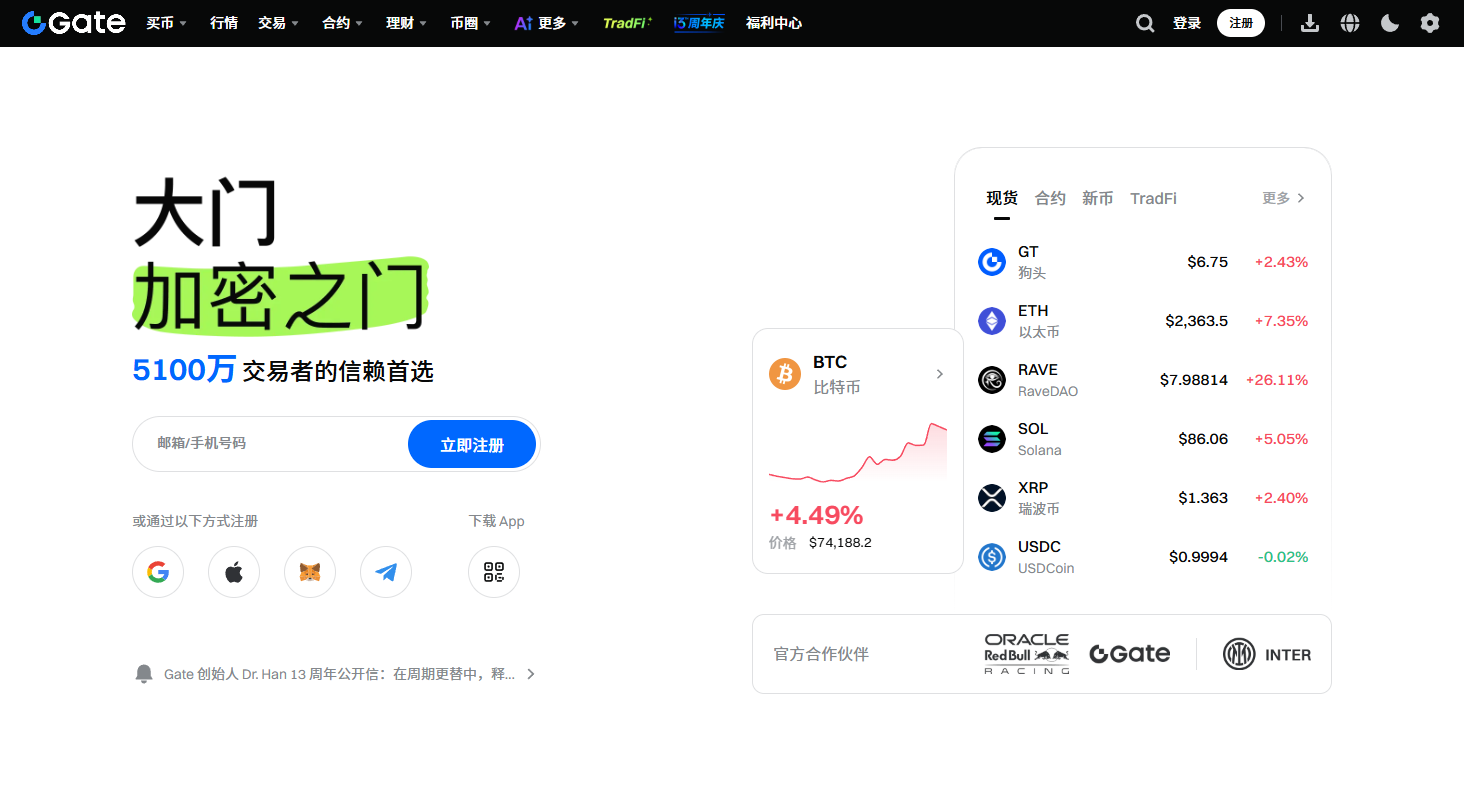This screenshot has height=792, width=1464.
Task: Click the 立即注册 button
Action: 472,443
